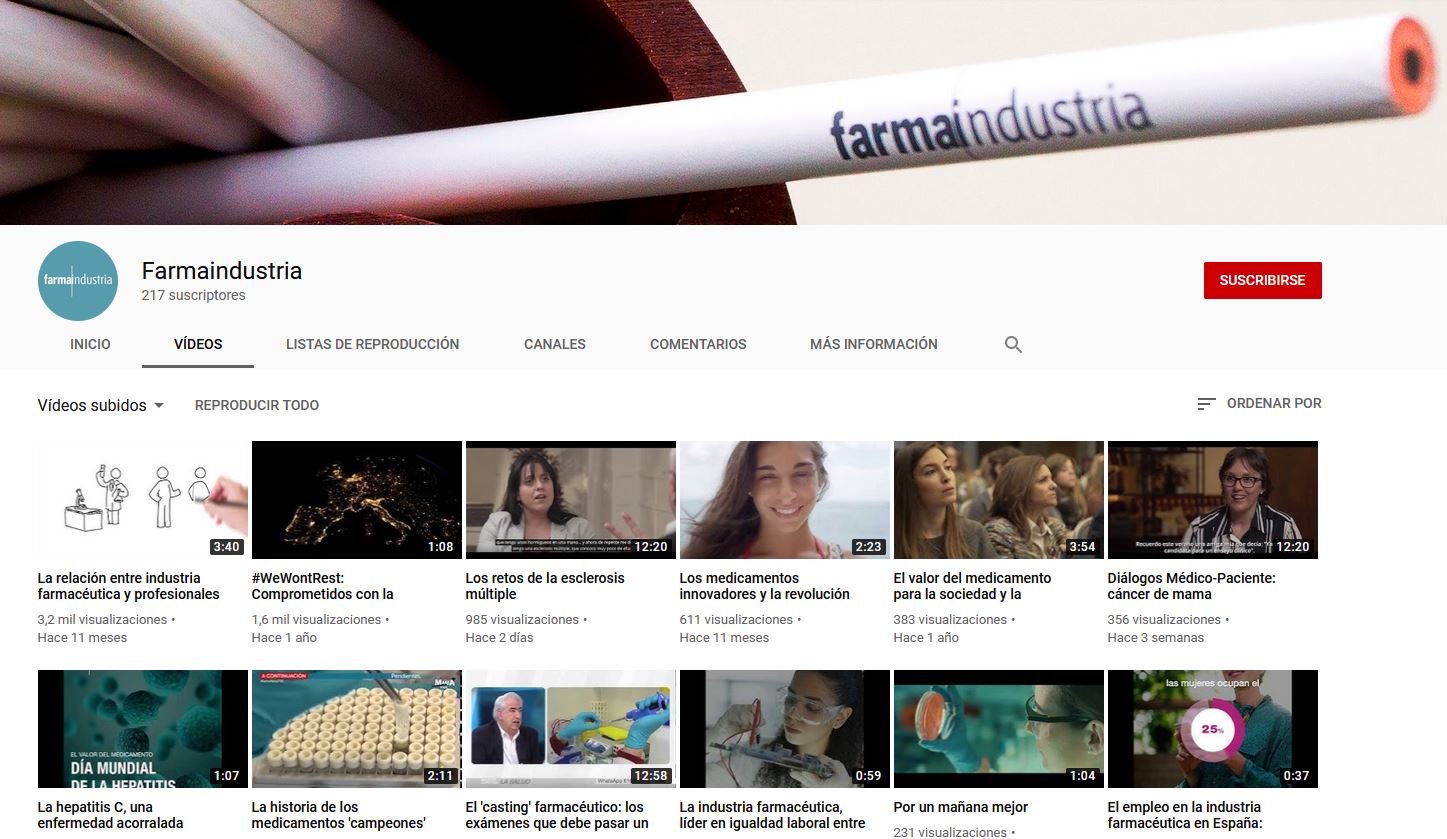Open the esclerosis múltiple video thumbnail
Screen dimensions: 1447x839
pyautogui.click(x=571, y=500)
